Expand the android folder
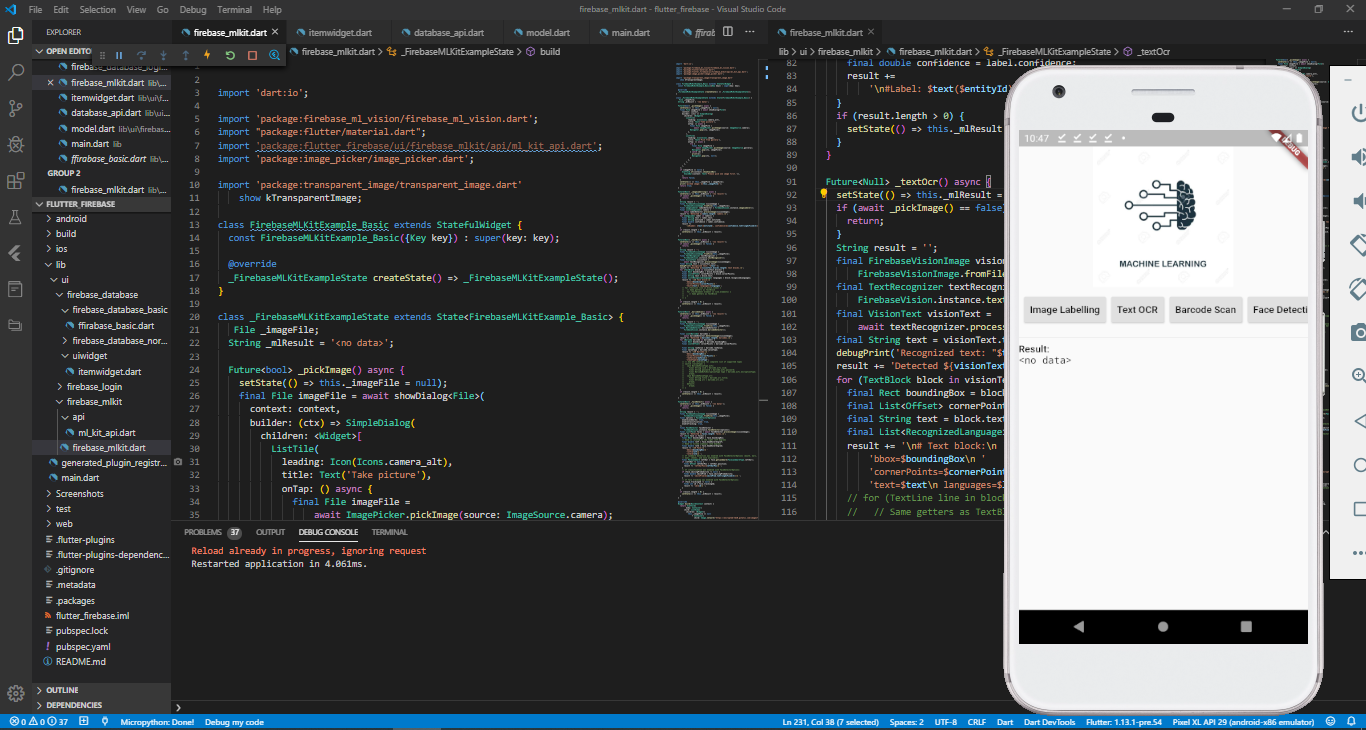 pos(71,219)
